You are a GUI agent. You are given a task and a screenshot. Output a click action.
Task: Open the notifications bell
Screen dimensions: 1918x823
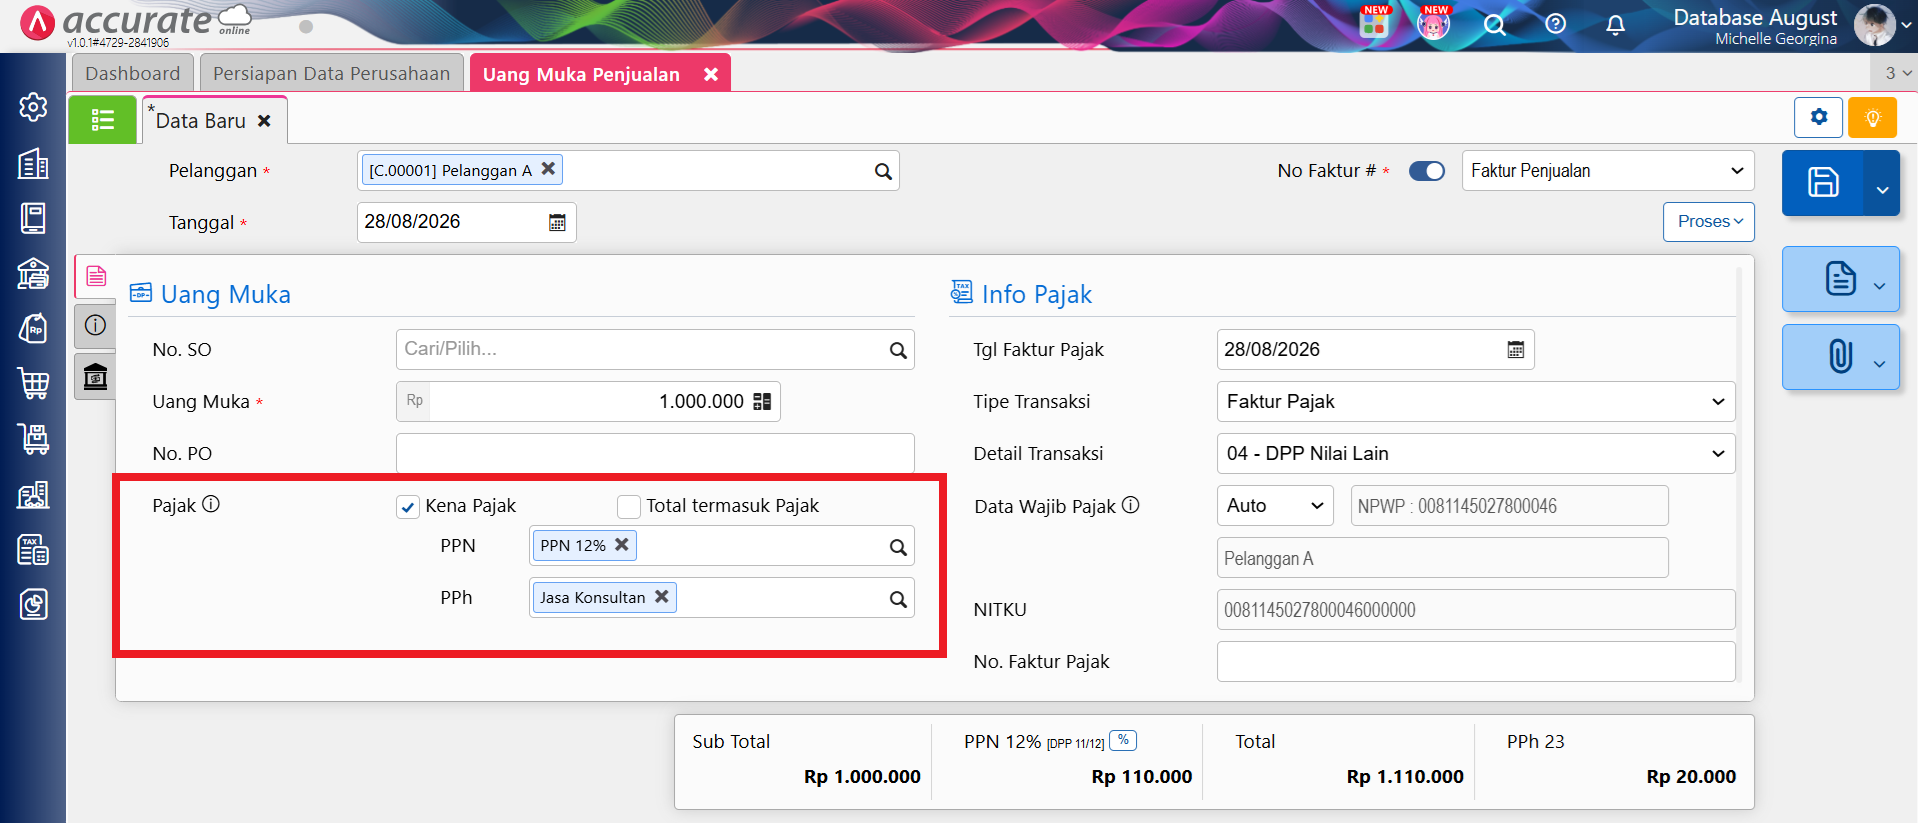[x=1615, y=25]
